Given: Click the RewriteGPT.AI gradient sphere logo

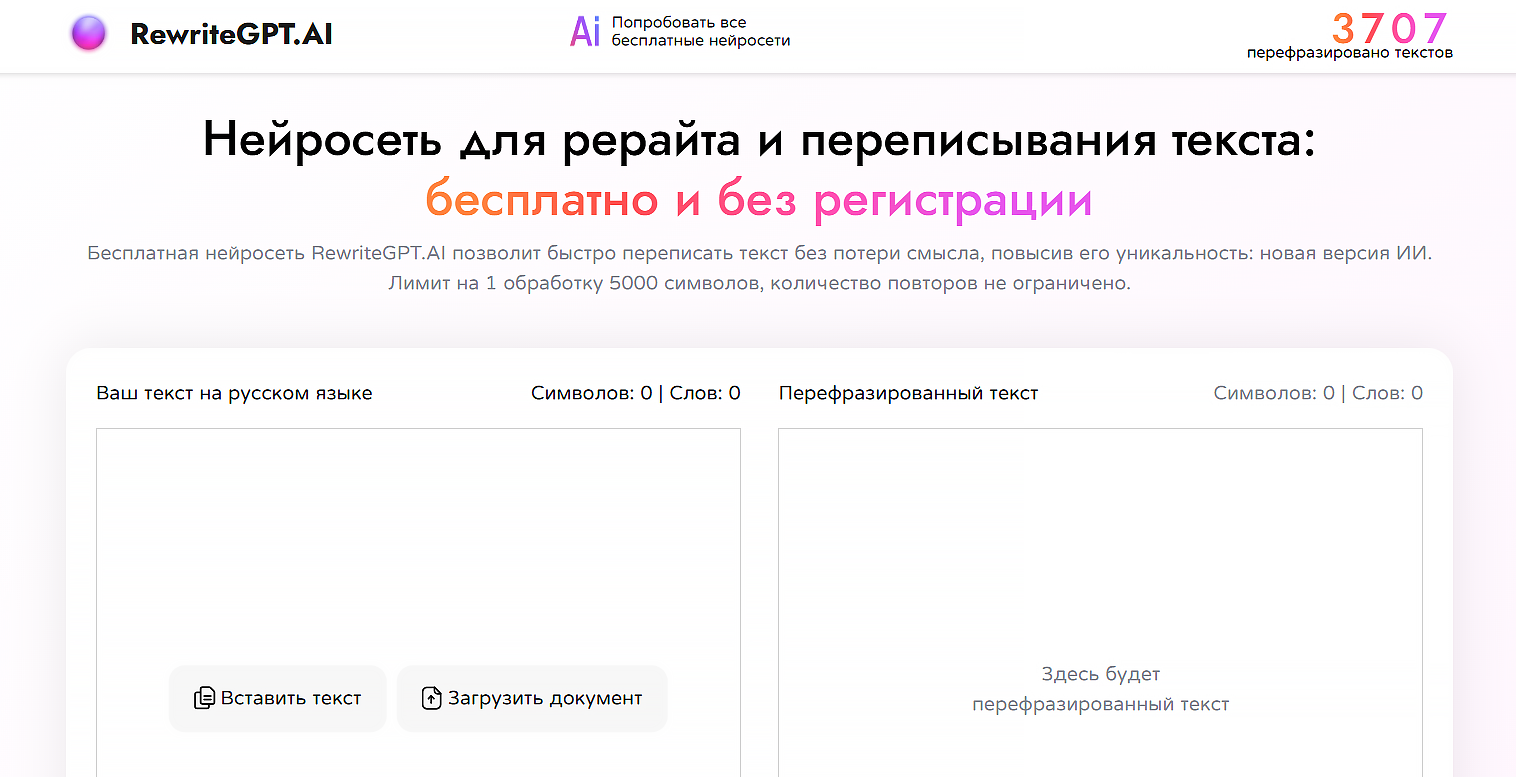Looking at the screenshot, I should pos(88,33).
